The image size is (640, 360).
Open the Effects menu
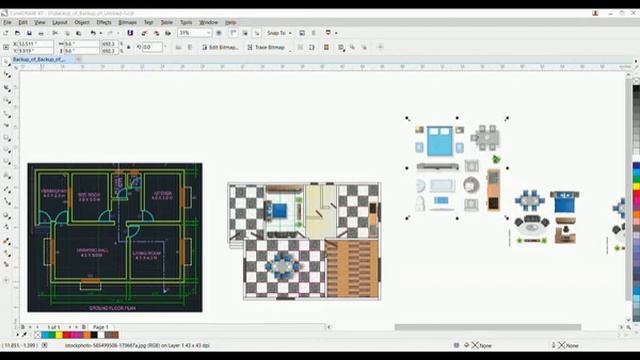pos(104,22)
